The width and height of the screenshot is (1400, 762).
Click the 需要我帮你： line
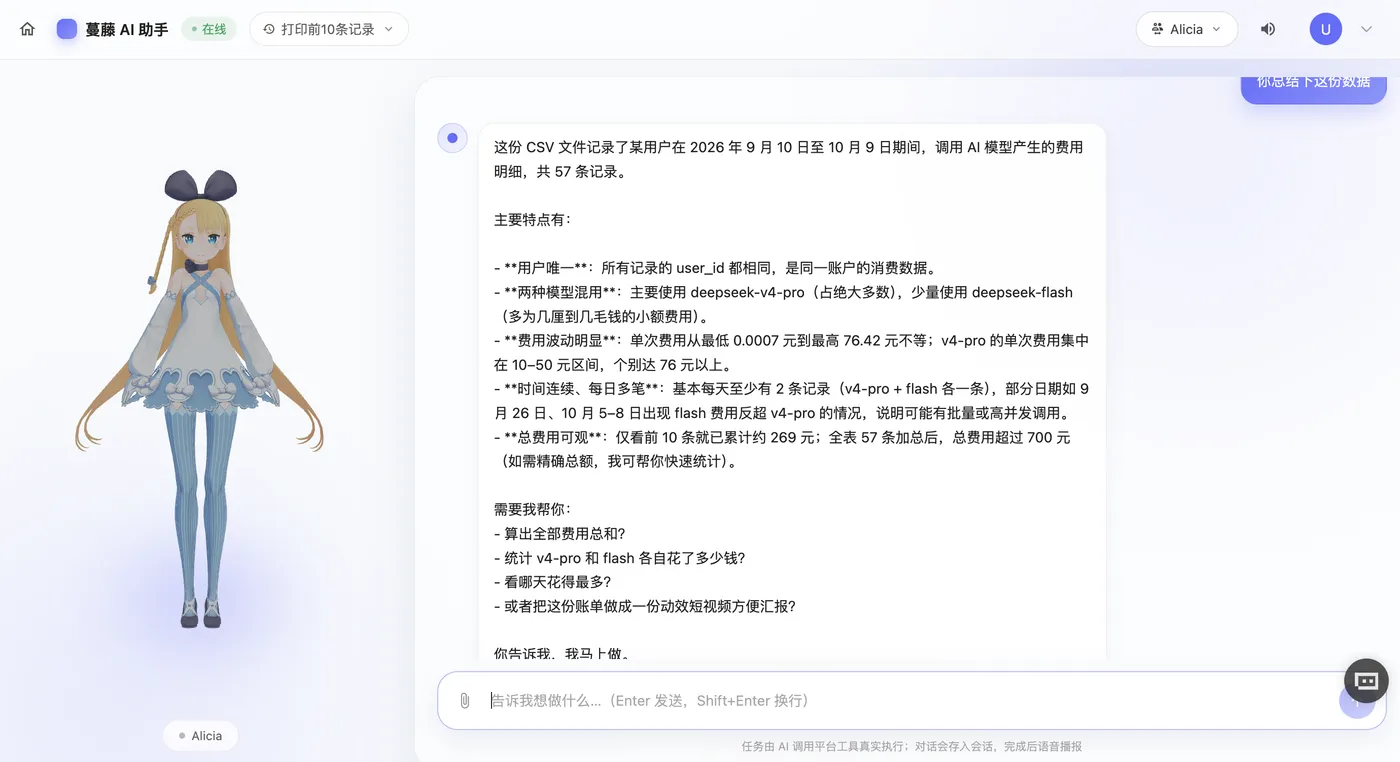click(x=533, y=509)
